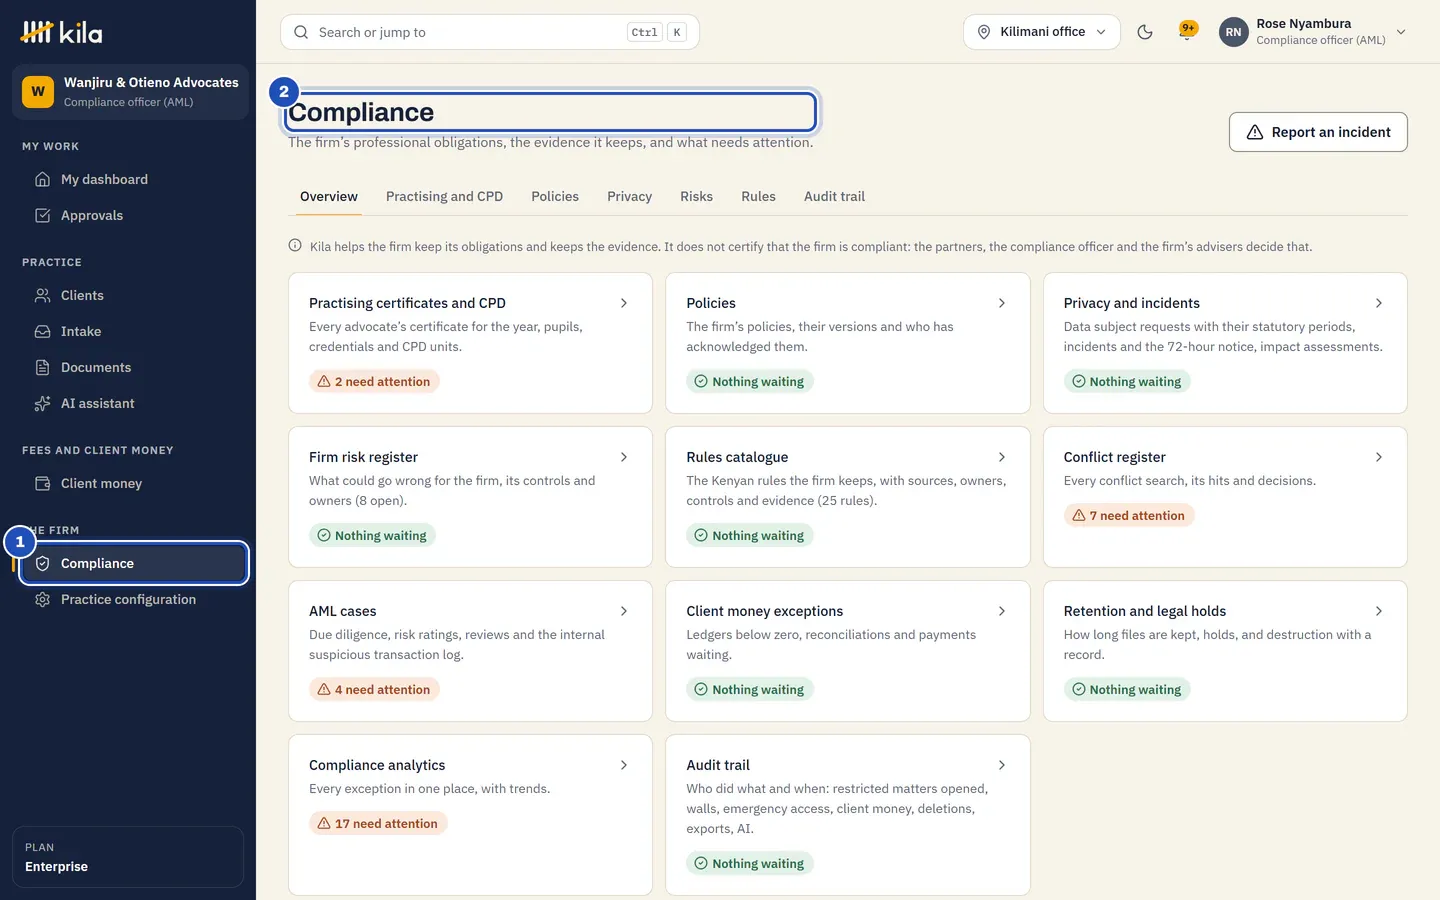Click the W firm avatar badge

pos(38,92)
